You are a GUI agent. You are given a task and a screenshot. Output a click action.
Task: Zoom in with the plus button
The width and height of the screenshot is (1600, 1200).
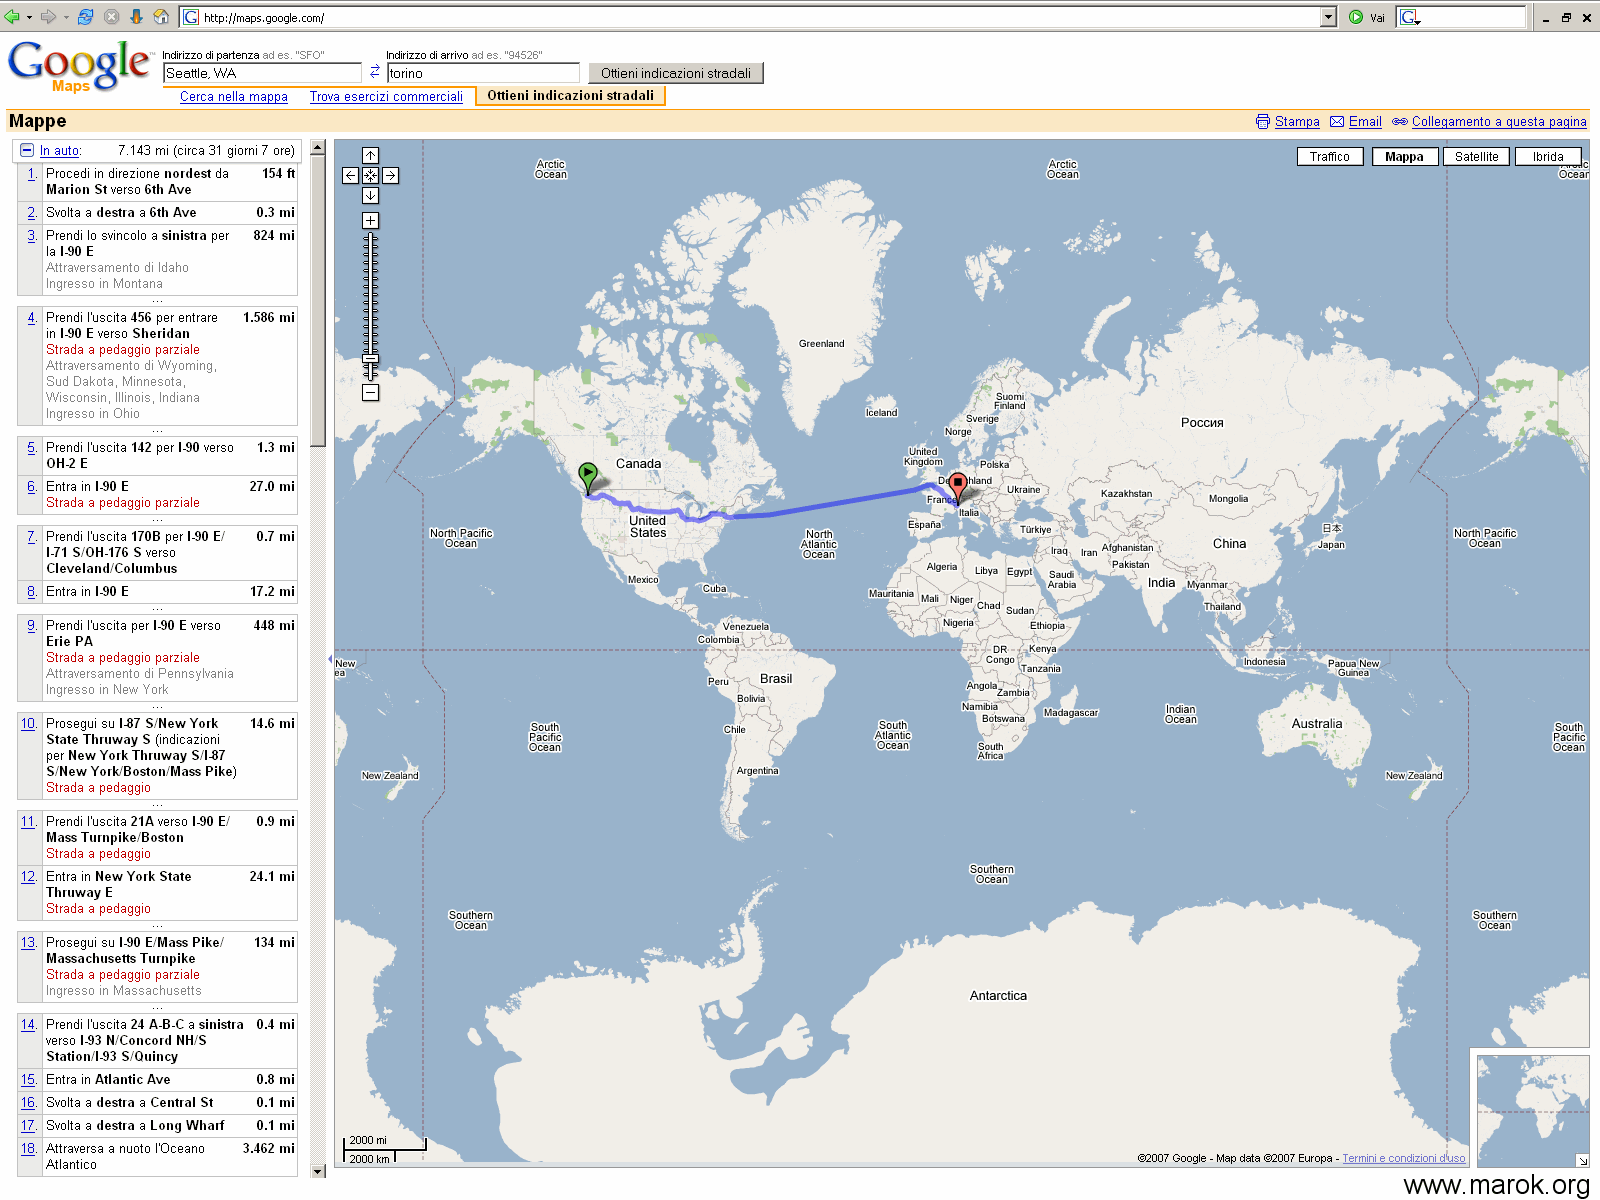370,221
